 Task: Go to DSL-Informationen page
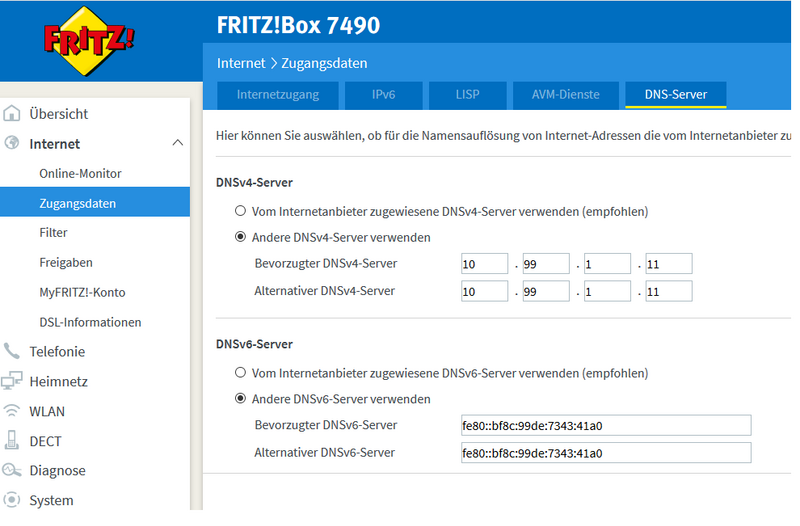pos(90,323)
